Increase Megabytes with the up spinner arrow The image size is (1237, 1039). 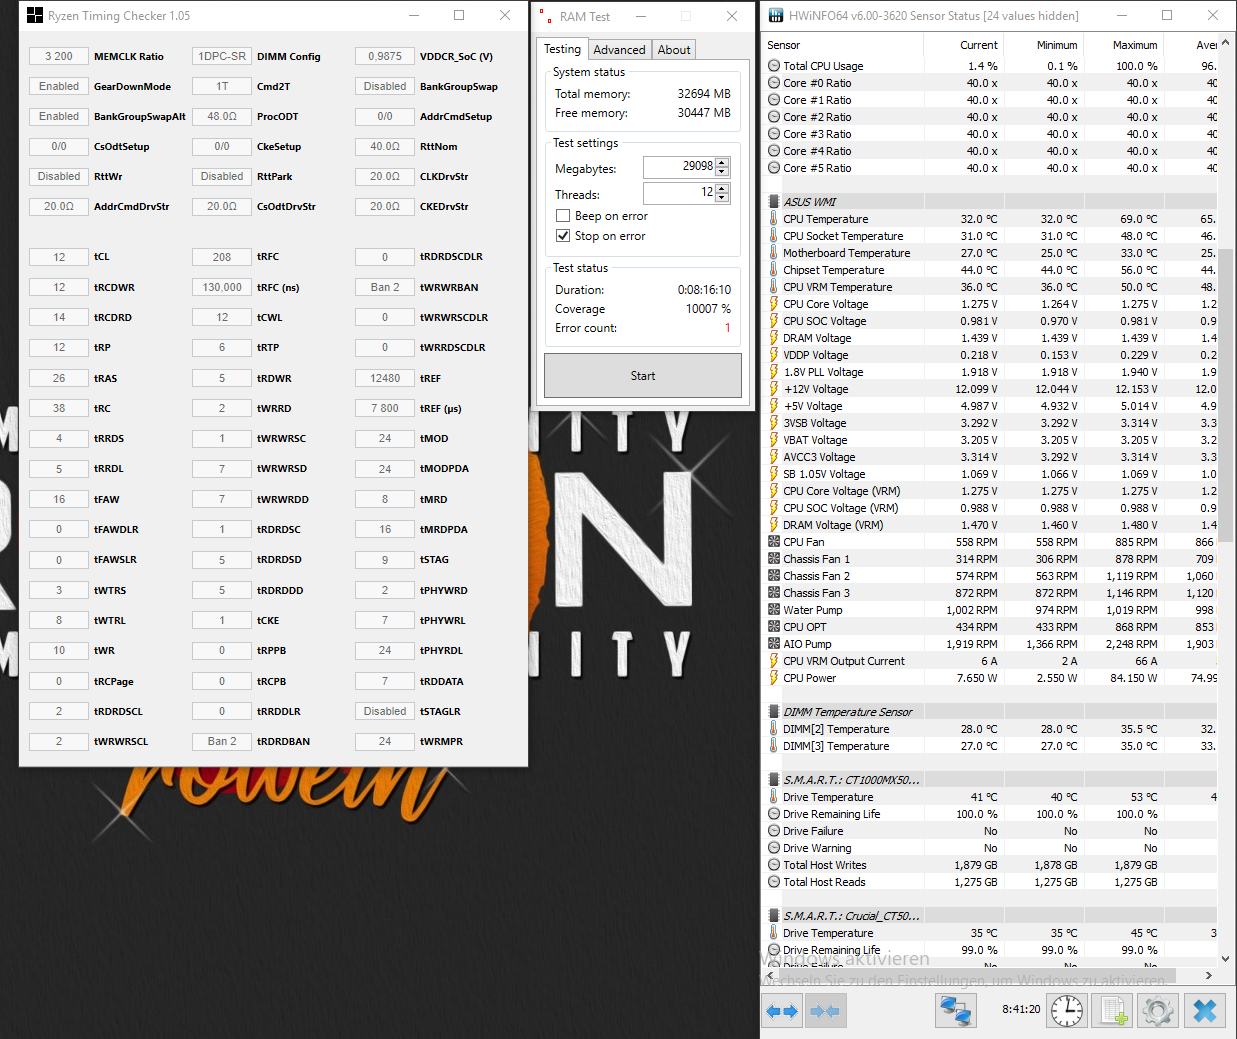click(x=722, y=162)
